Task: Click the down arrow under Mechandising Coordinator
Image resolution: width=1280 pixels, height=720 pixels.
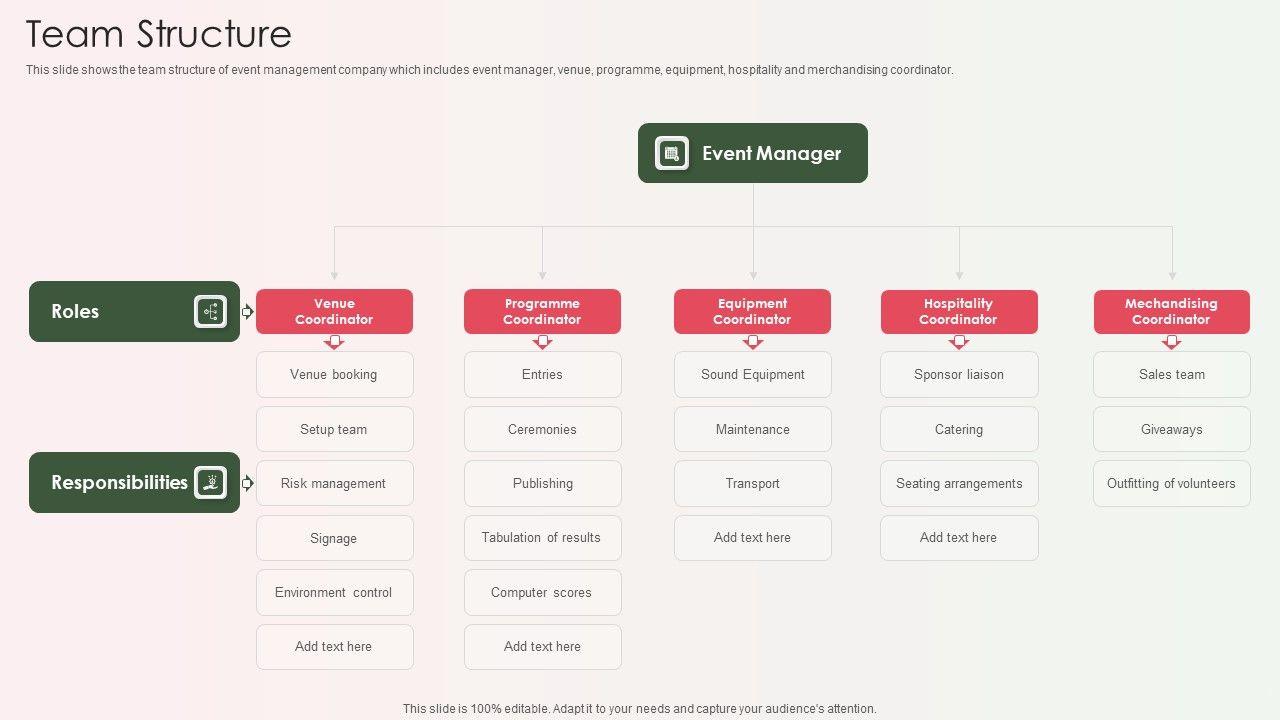Action: pos(1171,342)
